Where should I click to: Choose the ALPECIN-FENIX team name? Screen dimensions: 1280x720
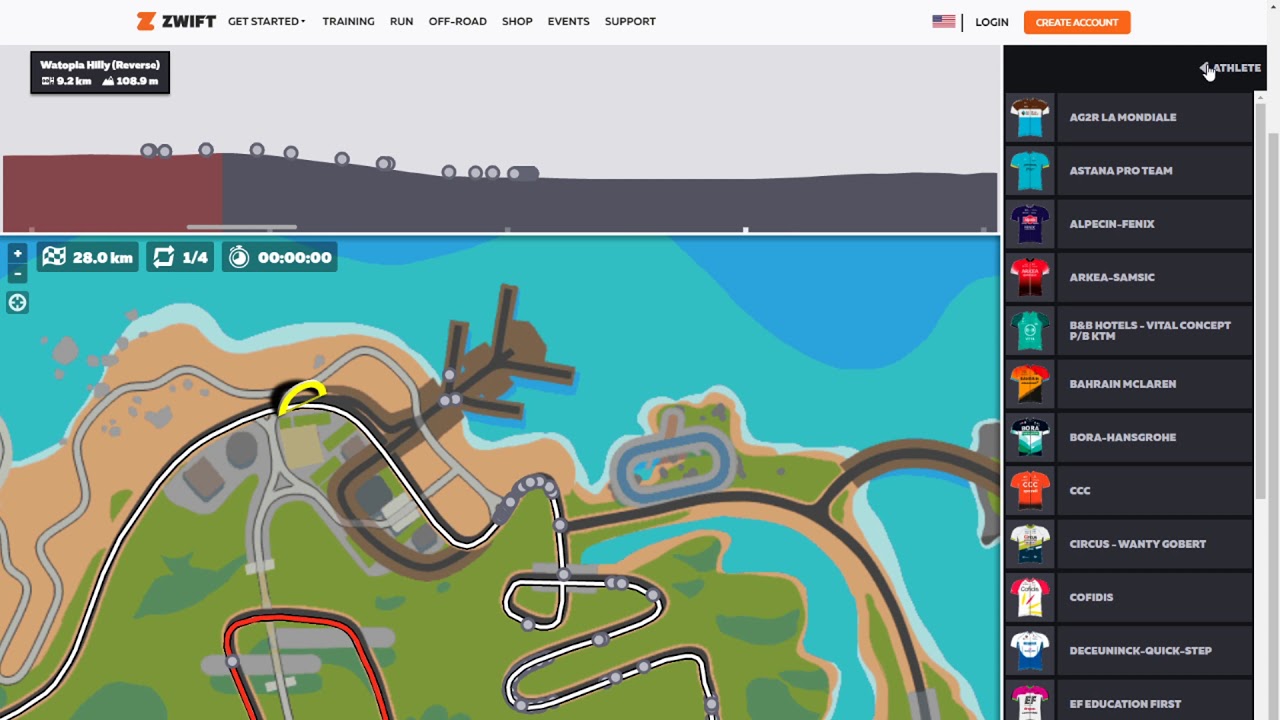(1111, 224)
